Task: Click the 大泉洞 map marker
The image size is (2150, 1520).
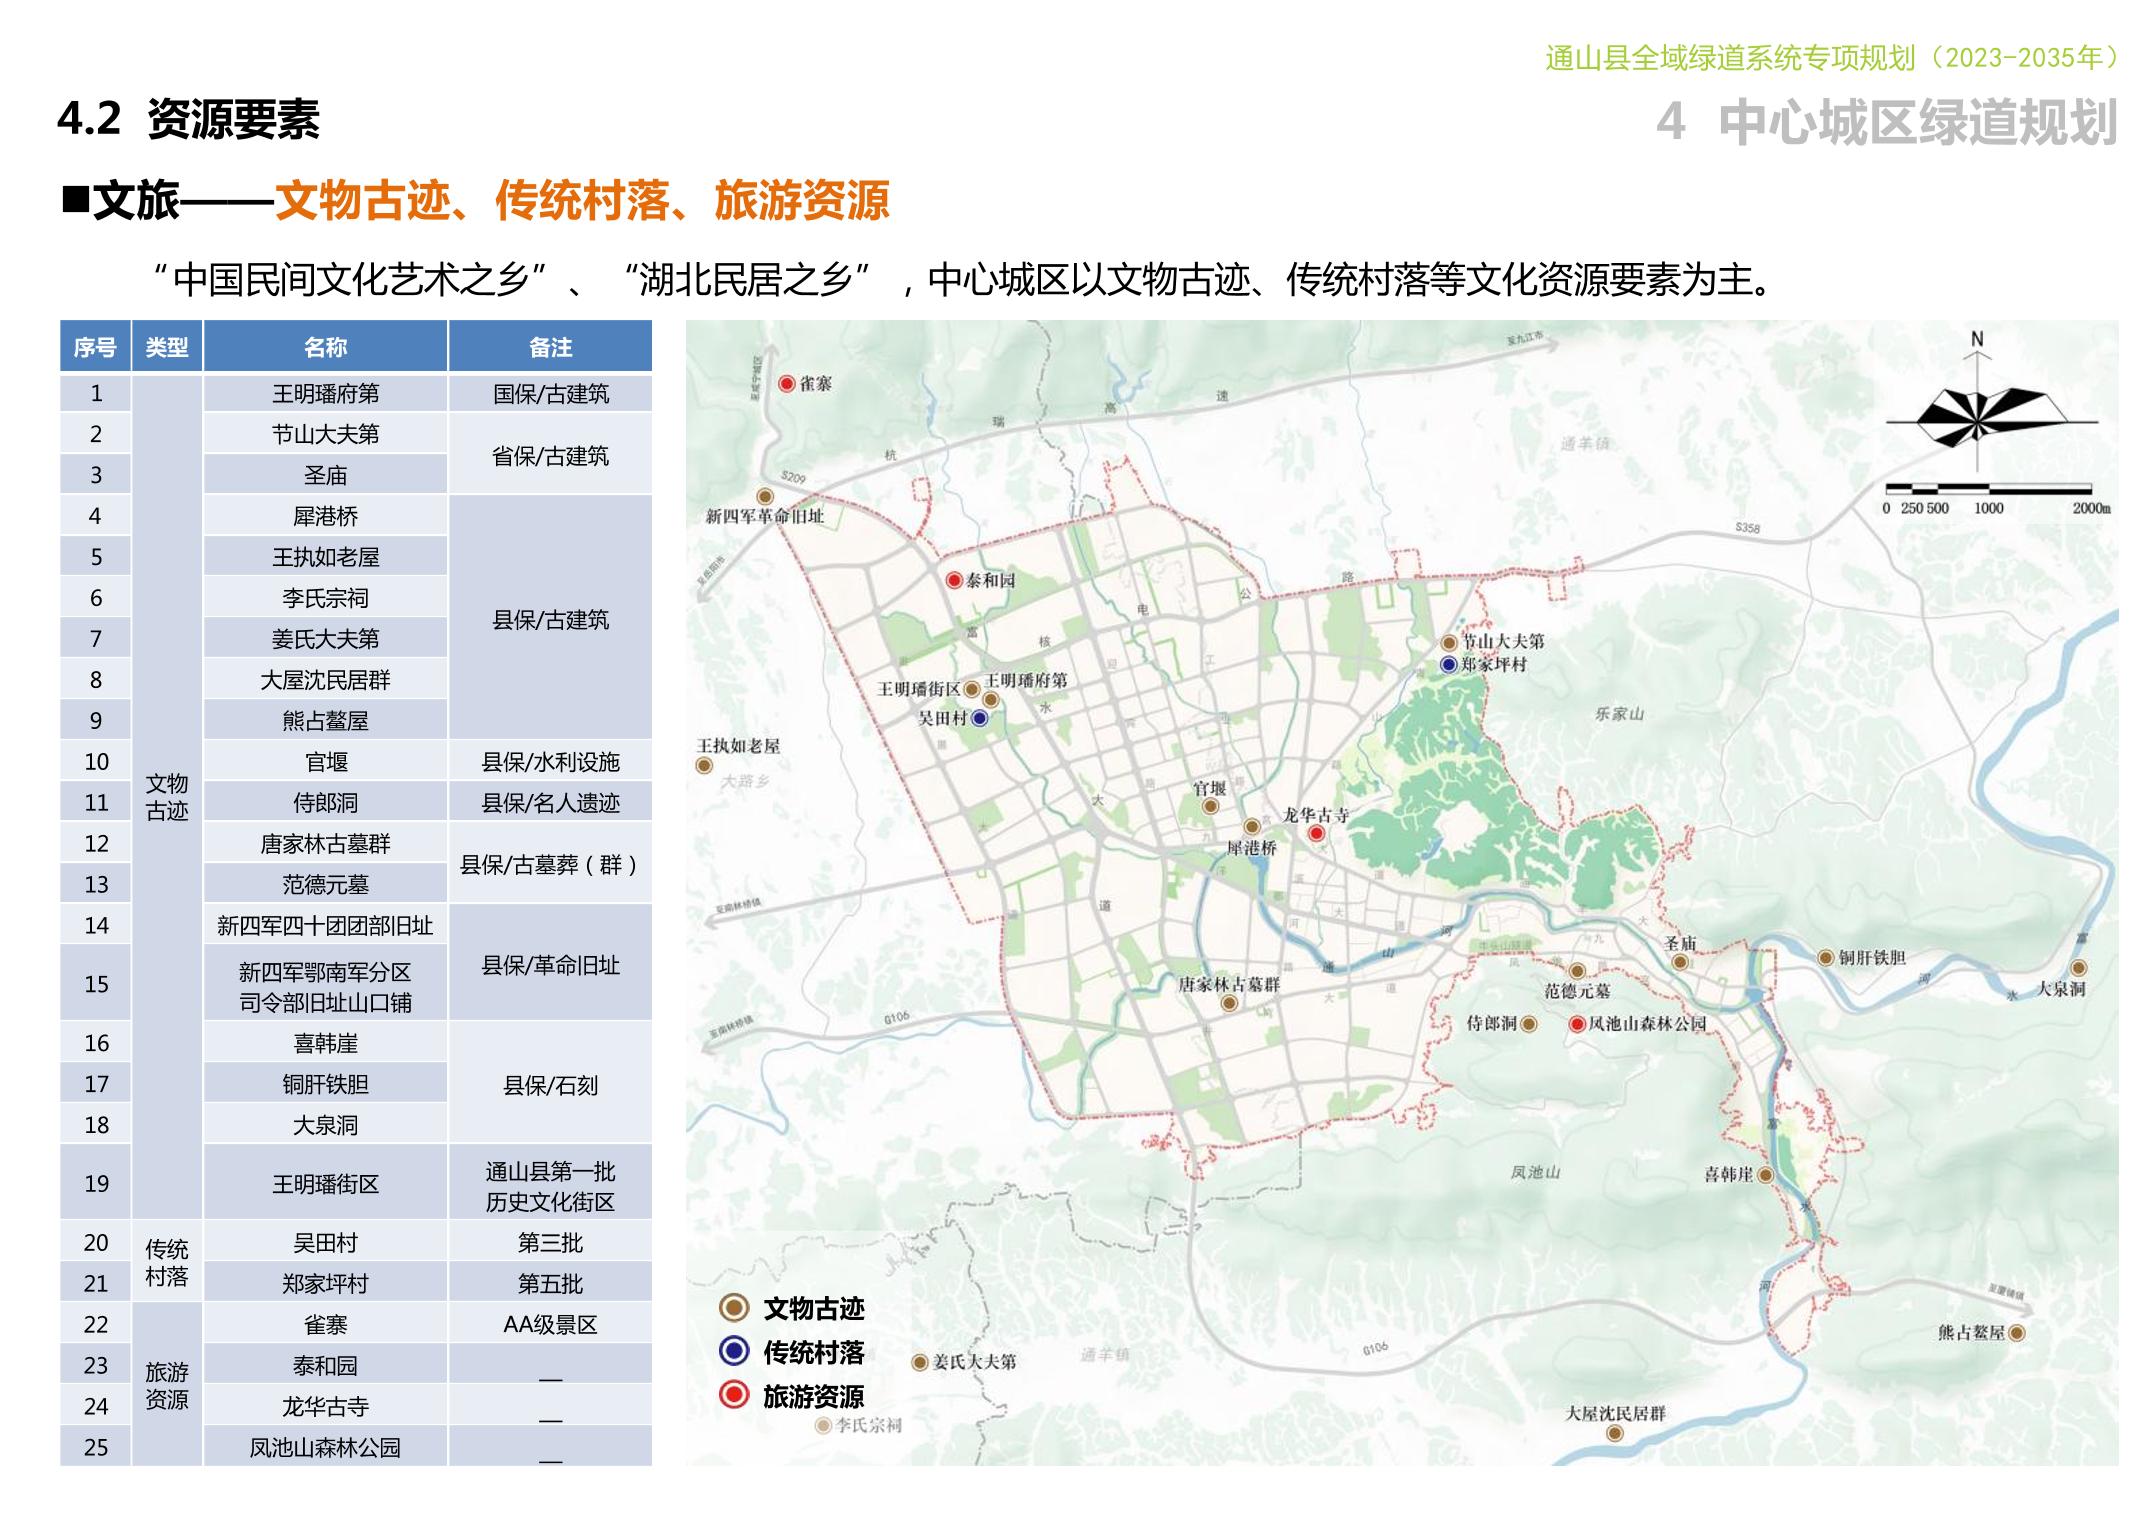Action: pos(2079,968)
